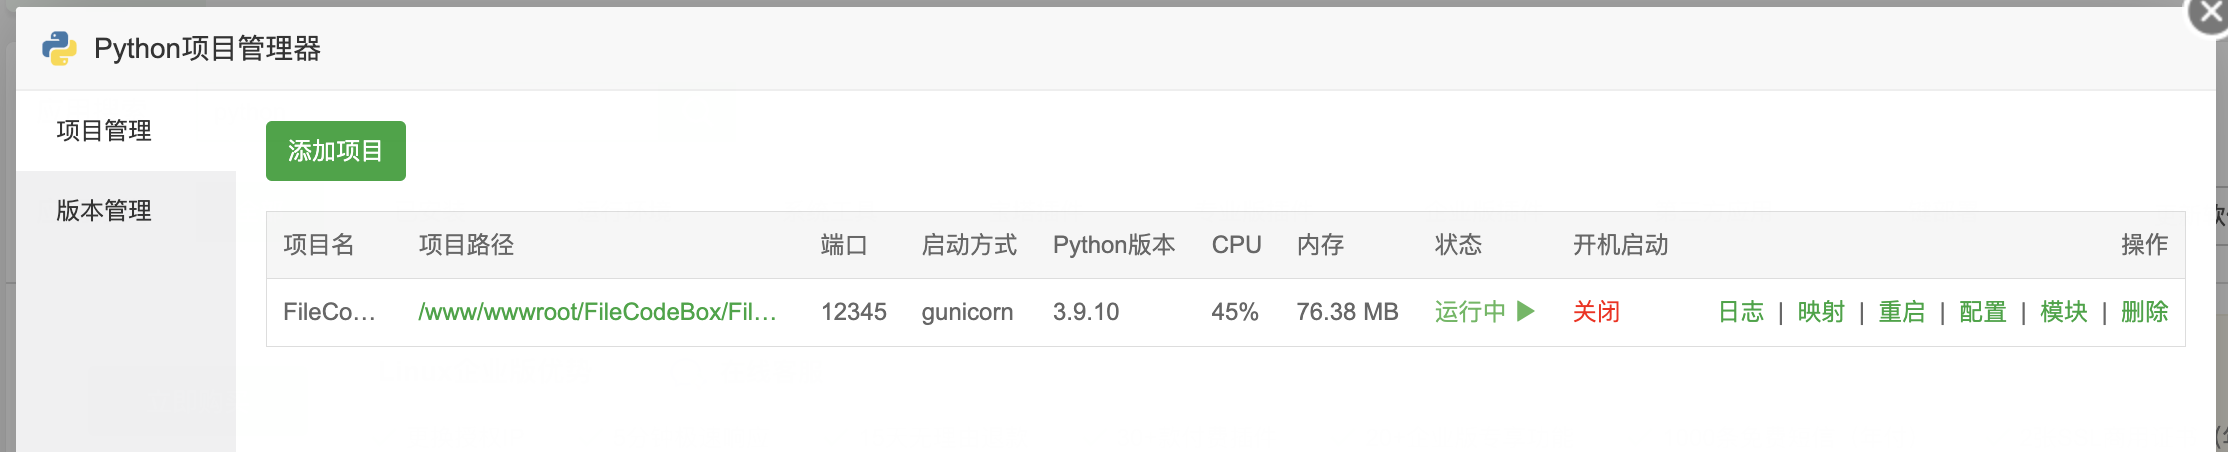Open the 配置 settings link

(1983, 312)
